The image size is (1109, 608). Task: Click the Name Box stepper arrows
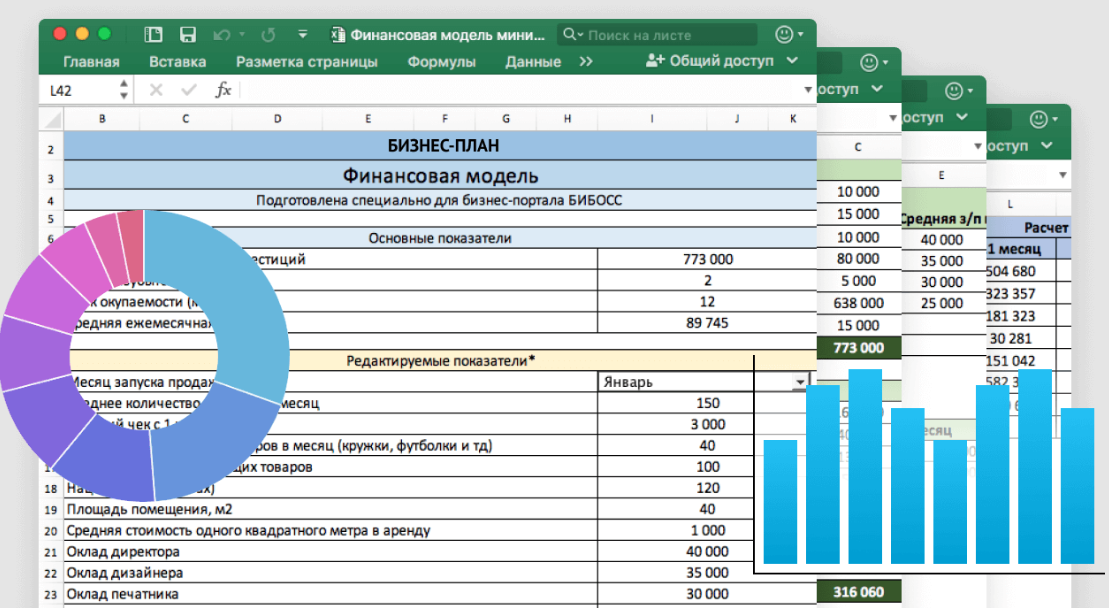[124, 90]
